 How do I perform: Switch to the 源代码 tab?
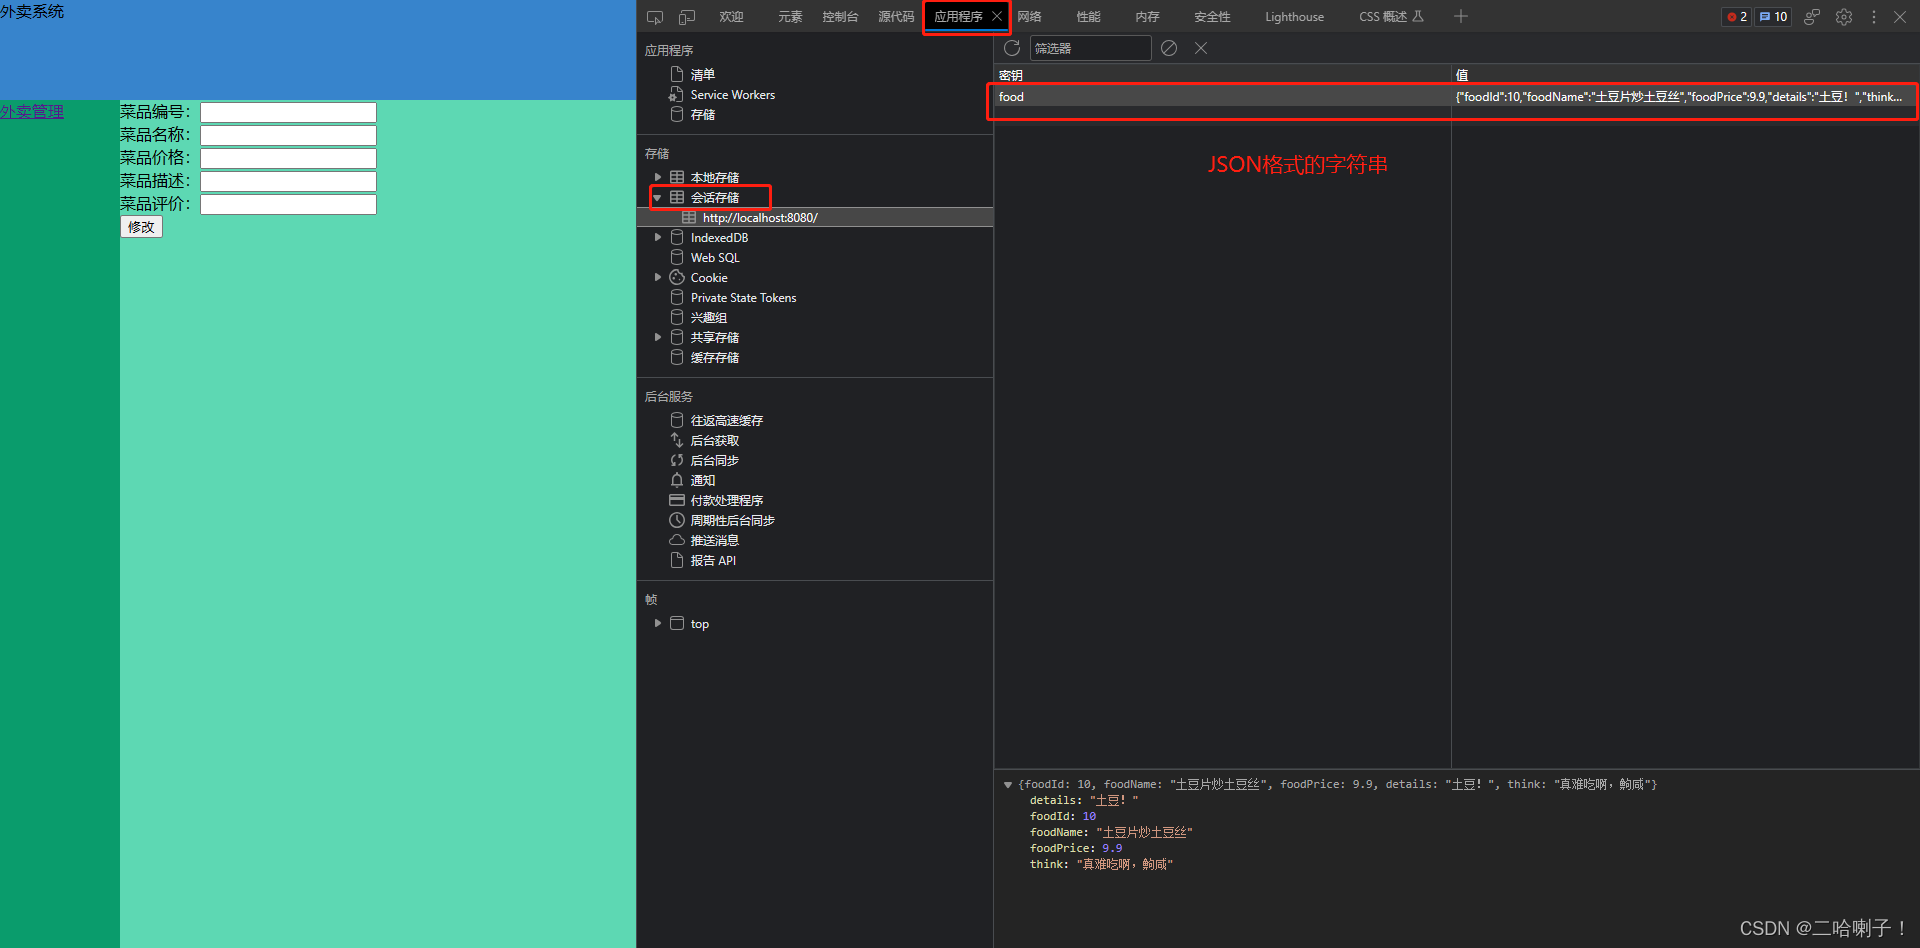point(896,16)
